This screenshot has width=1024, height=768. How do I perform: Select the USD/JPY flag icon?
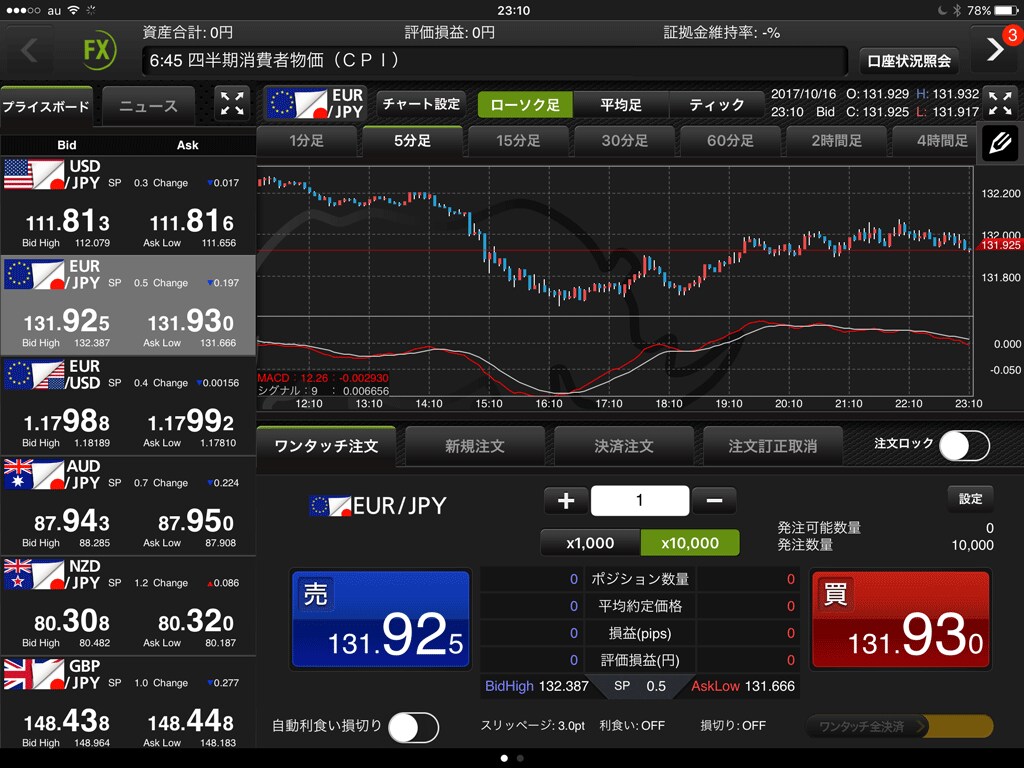[x=34, y=174]
